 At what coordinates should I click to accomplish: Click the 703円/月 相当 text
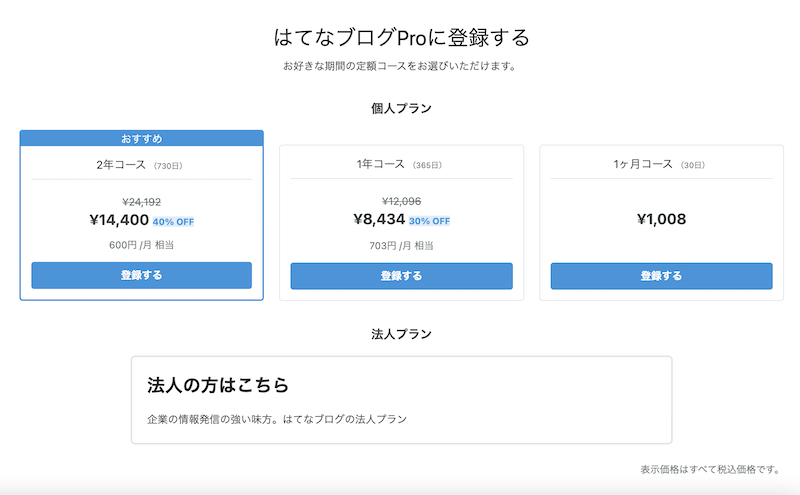point(401,245)
